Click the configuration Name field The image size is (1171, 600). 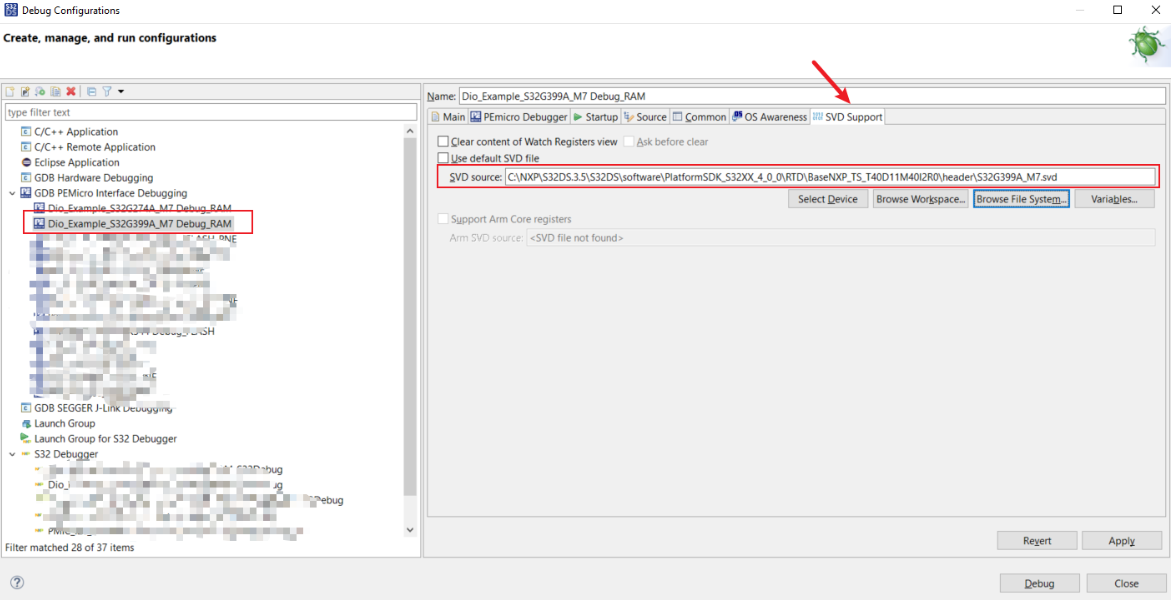pos(812,96)
